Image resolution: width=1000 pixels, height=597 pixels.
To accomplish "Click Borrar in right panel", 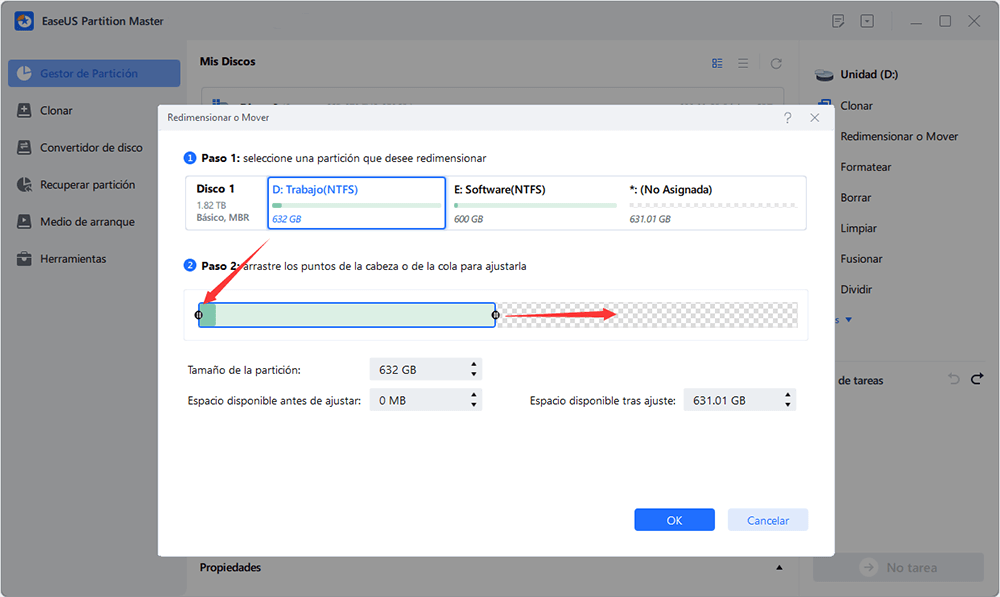I will 855,198.
